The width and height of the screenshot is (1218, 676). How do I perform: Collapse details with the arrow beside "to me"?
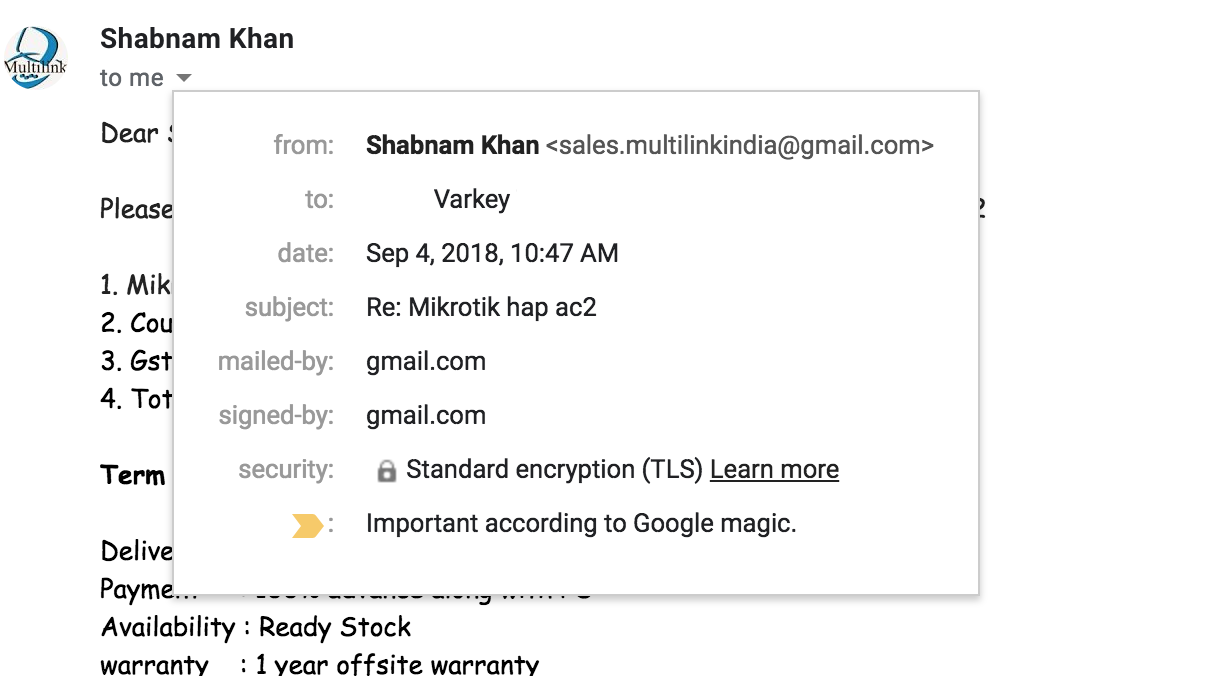(183, 78)
